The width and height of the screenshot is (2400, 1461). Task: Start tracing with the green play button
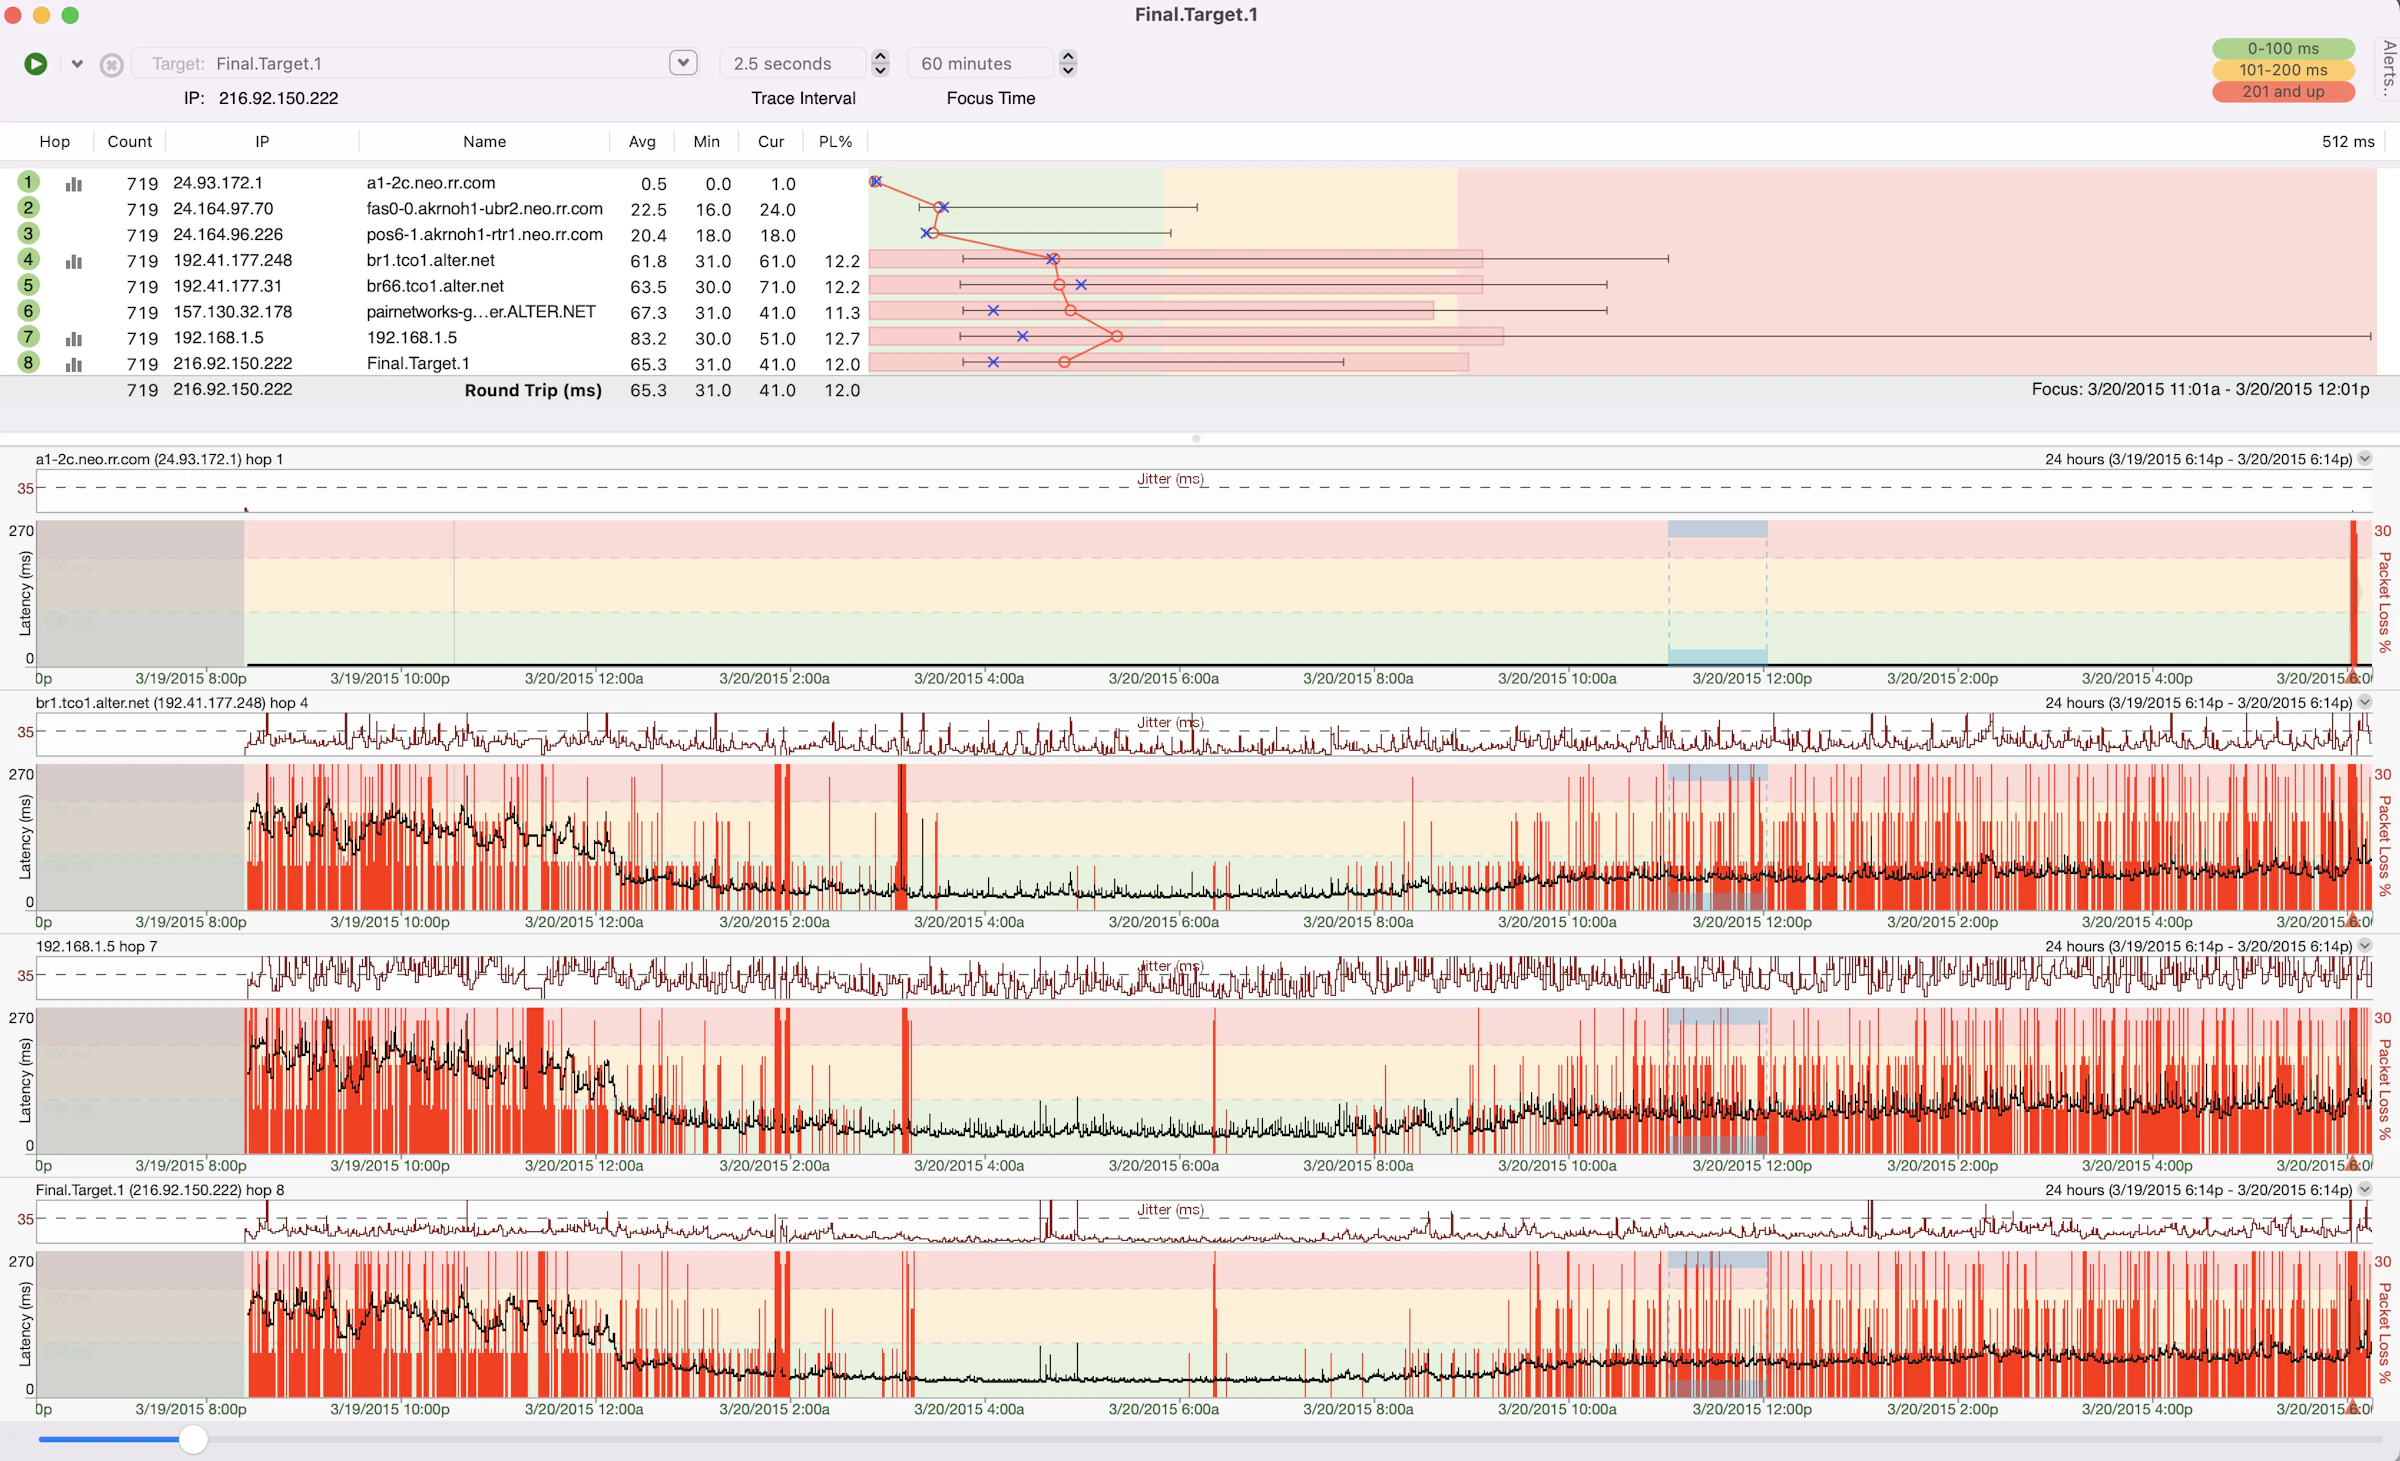click(35, 64)
